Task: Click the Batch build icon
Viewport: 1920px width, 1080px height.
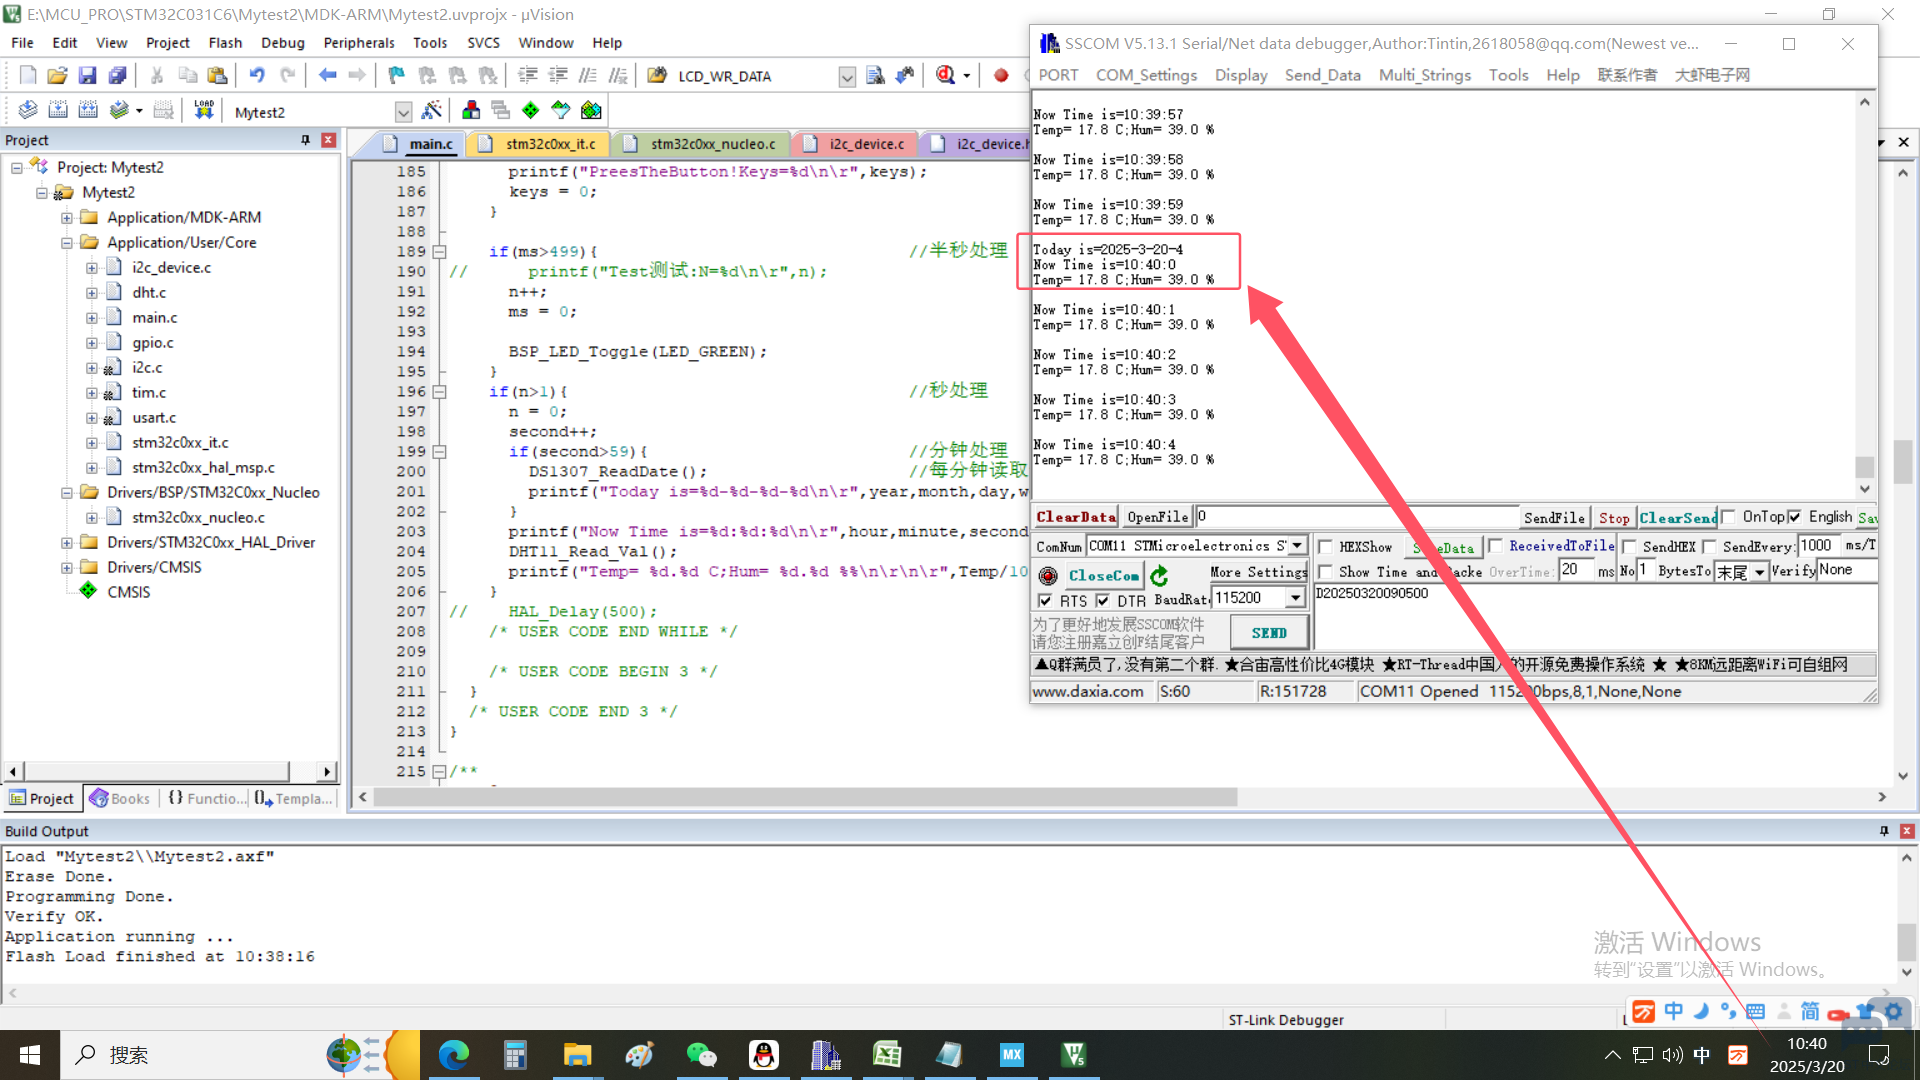Action: pyautogui.click(x=119, y=110)
